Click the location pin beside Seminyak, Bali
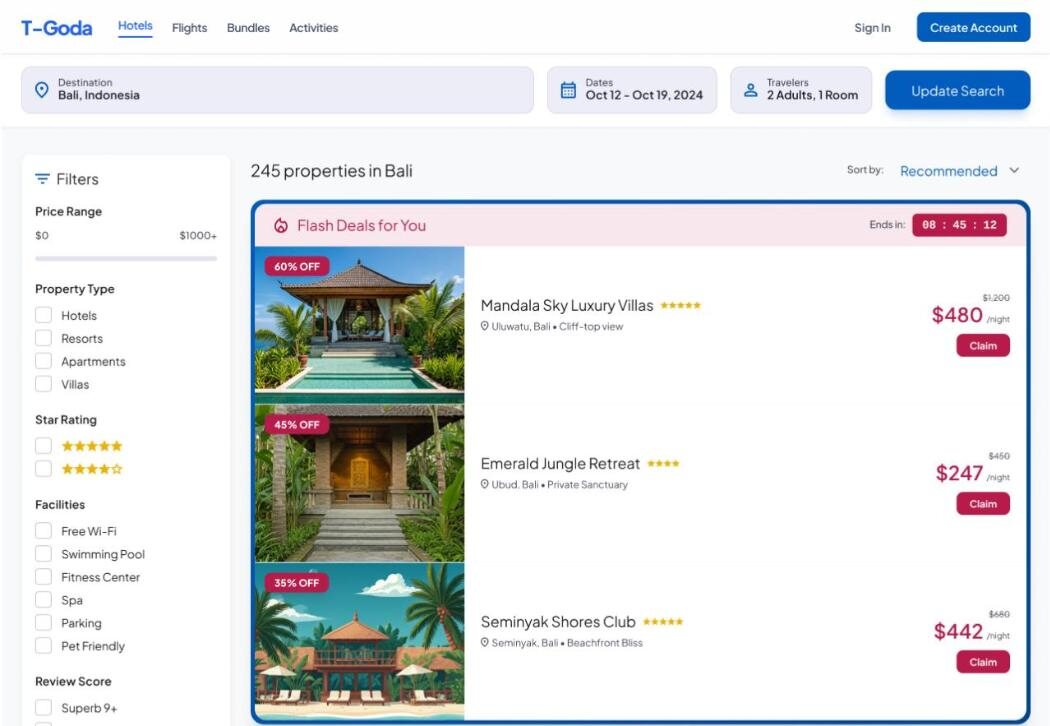The image size is (1050, 726). tap(485, 642)
